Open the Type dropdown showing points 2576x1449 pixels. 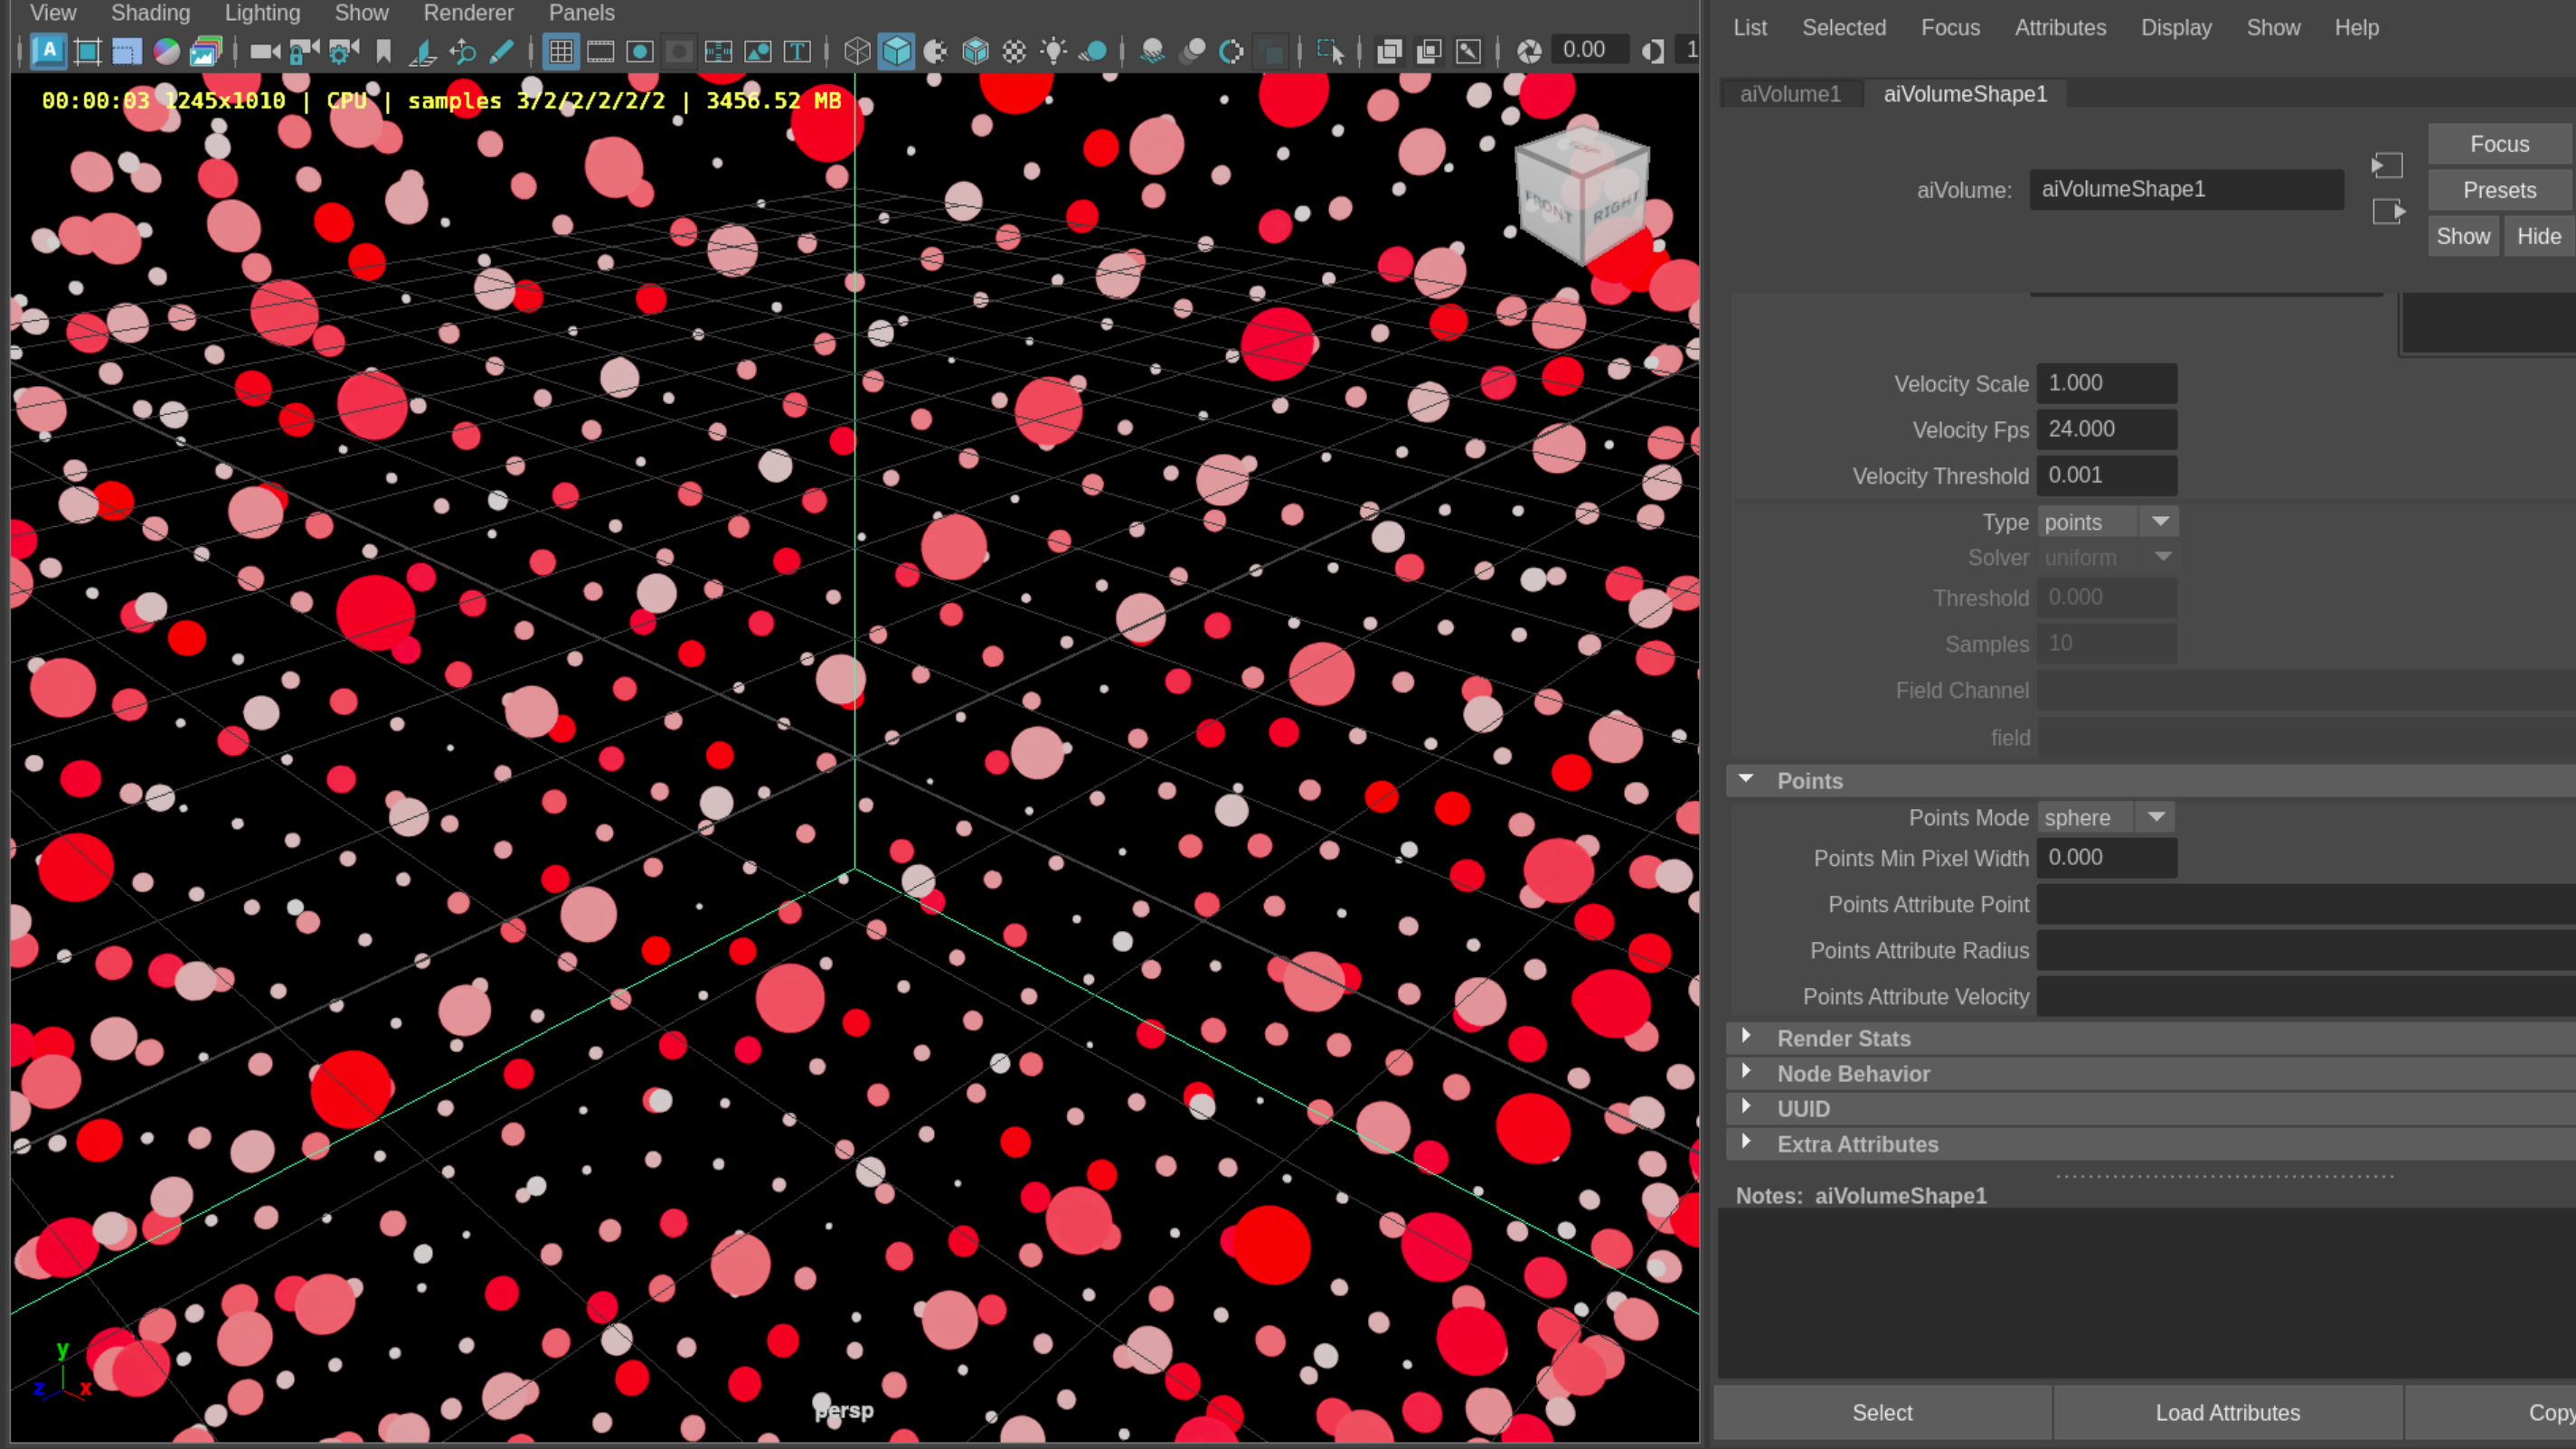pos(2107,522)
